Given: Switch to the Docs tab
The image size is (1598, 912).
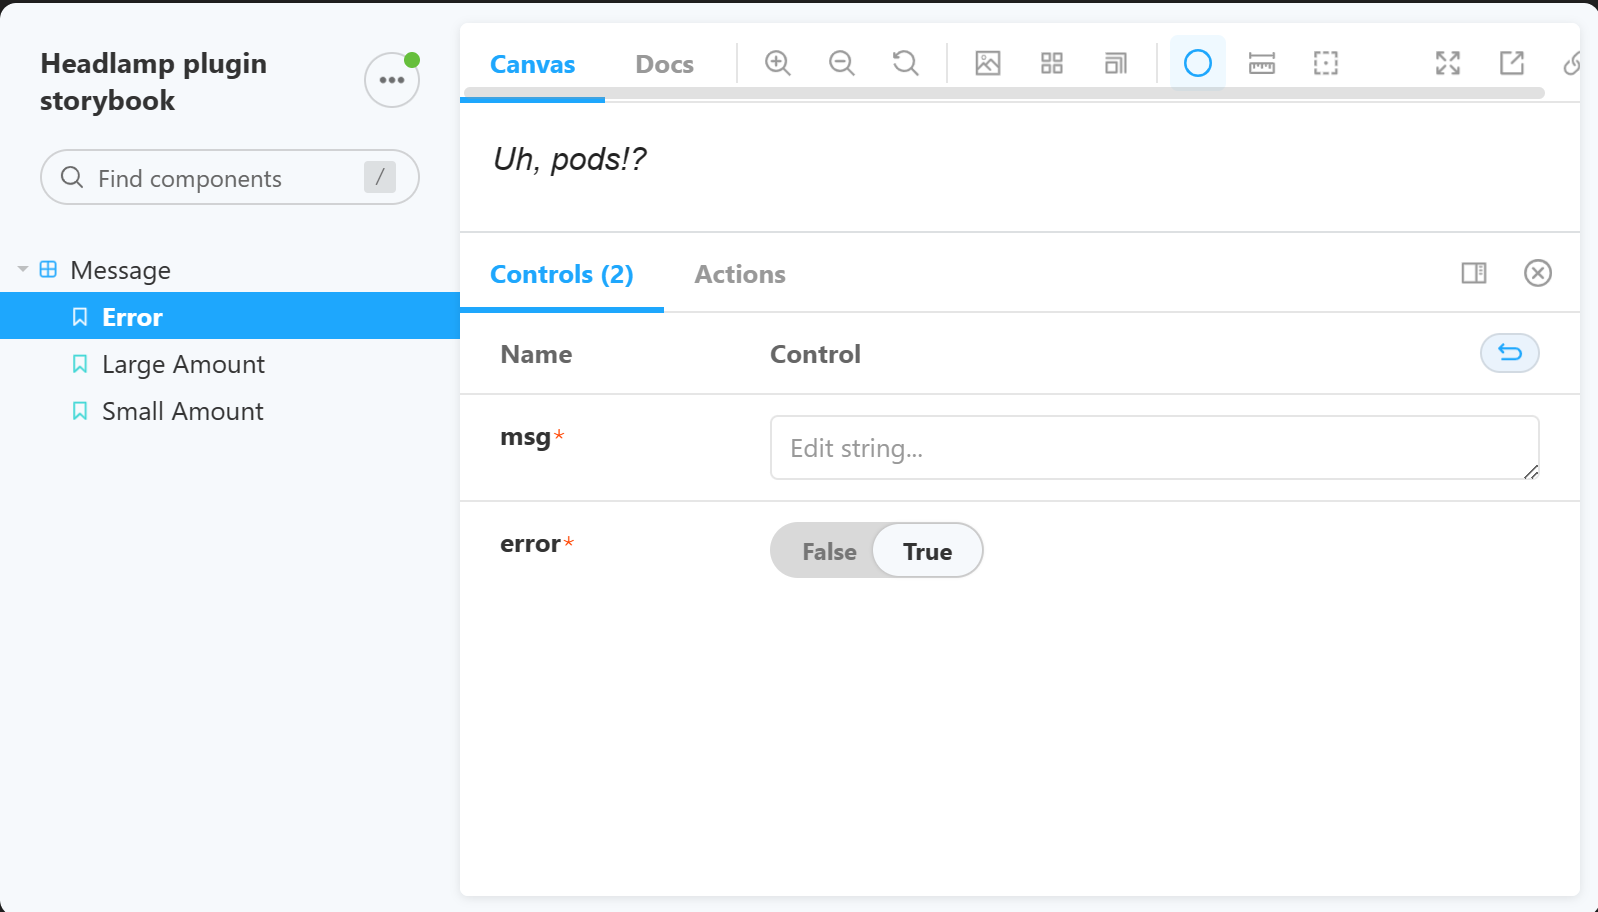Looking at the screenshot, I should [665, 64].
